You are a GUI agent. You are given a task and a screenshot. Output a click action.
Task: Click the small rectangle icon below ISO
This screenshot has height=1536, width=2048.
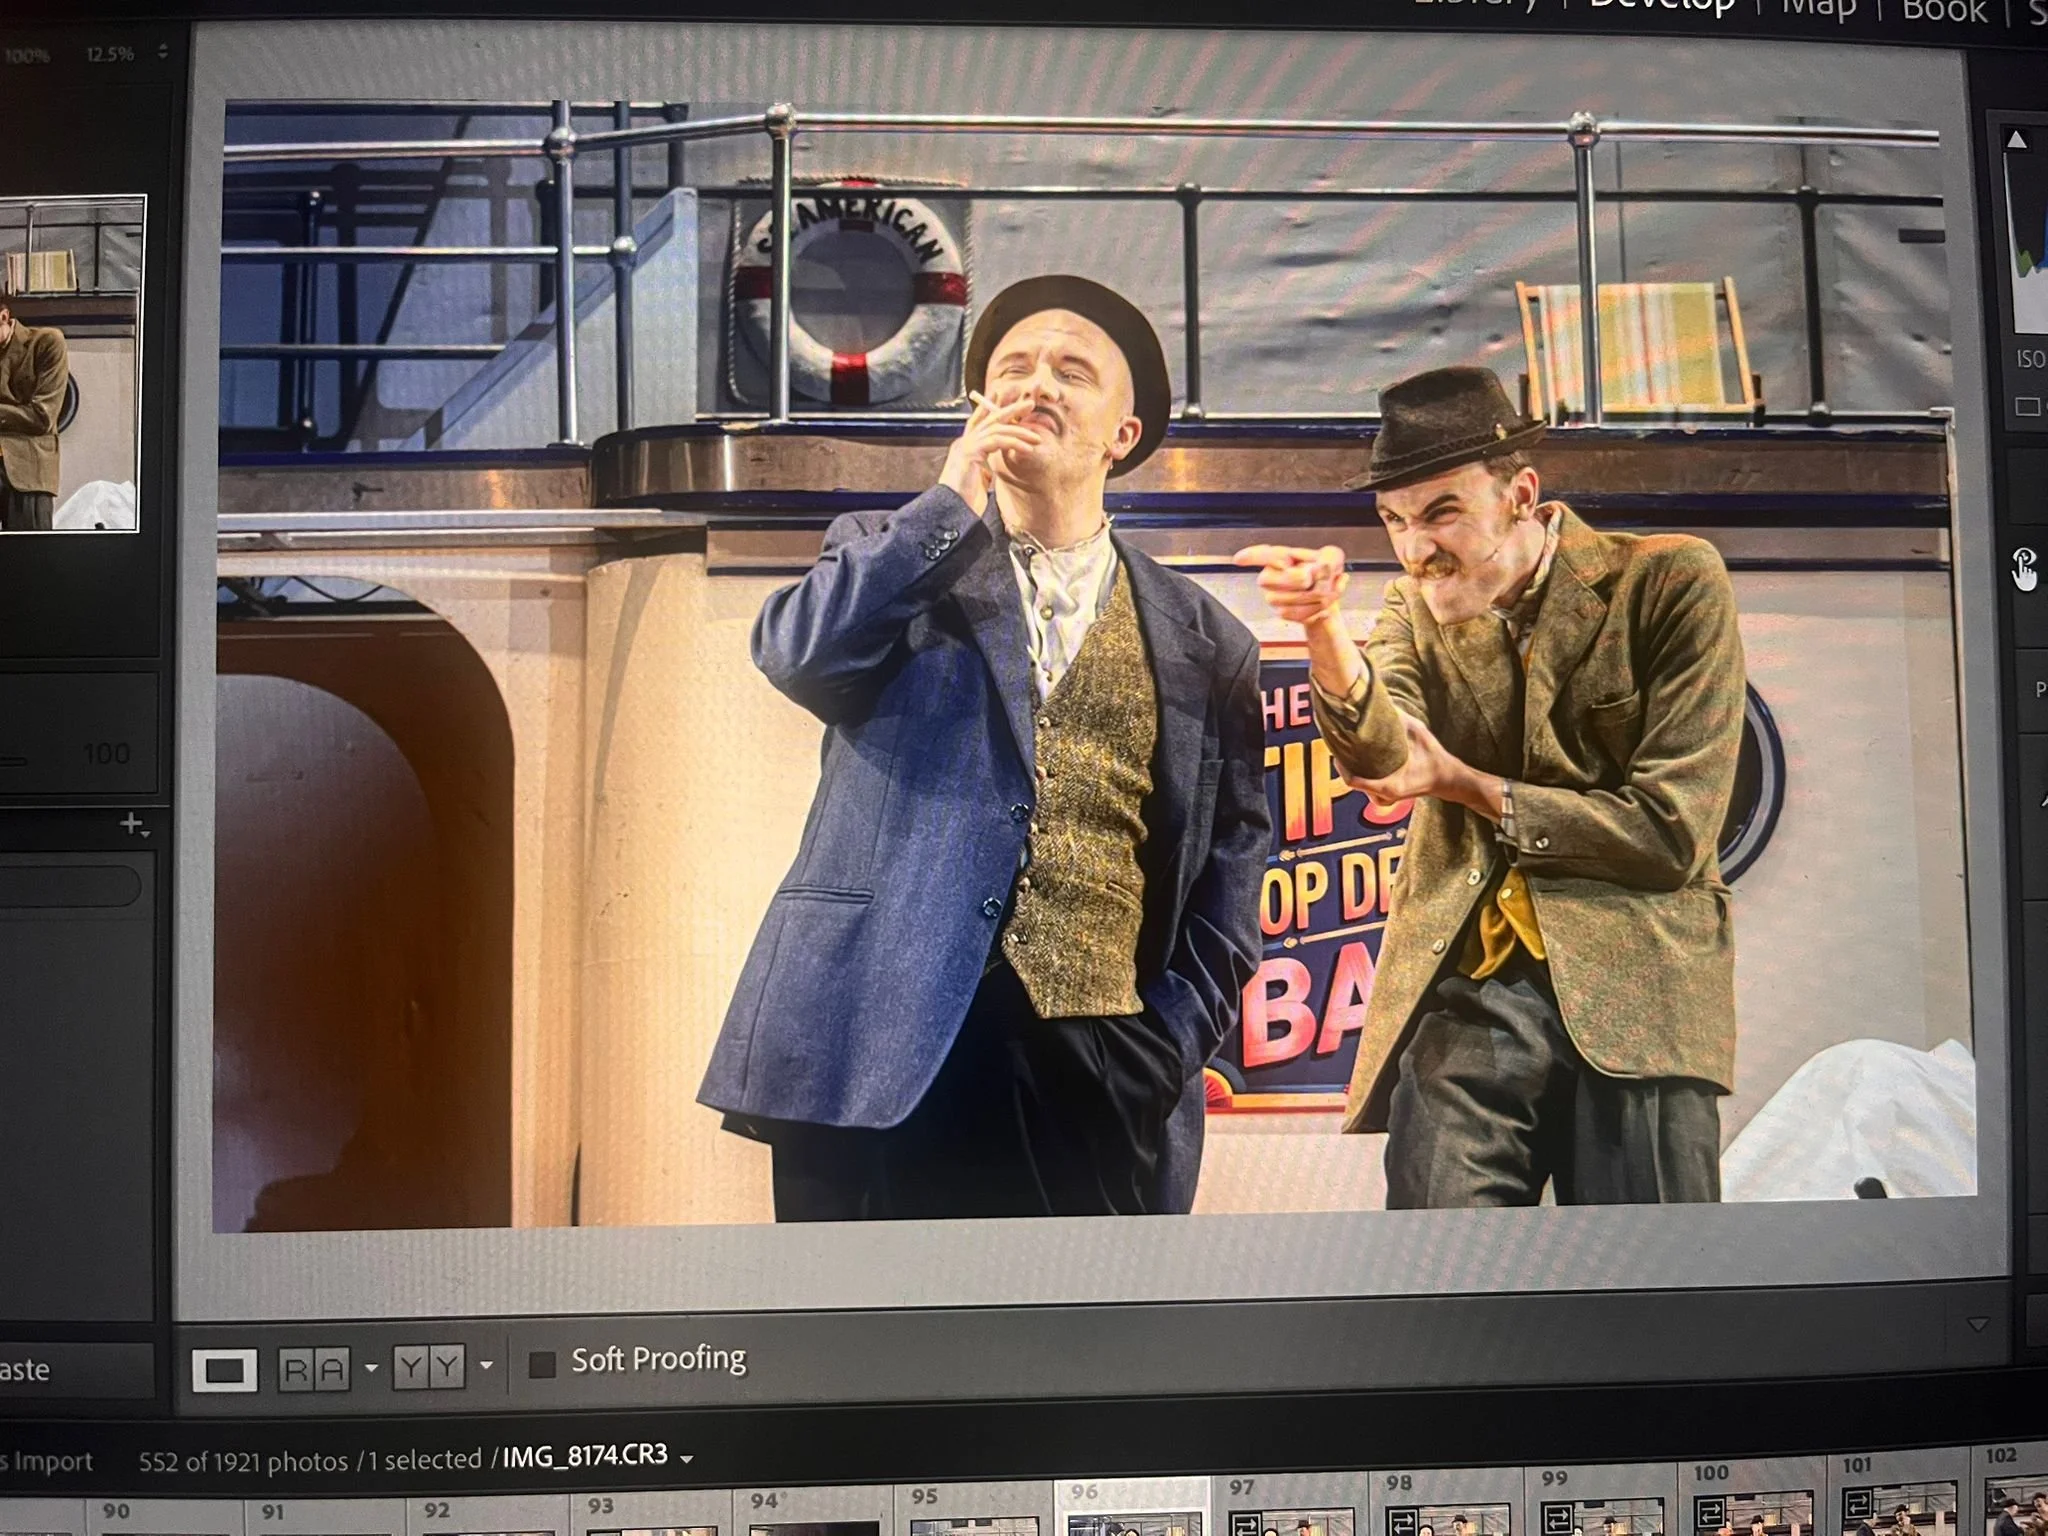(2027, 407)
